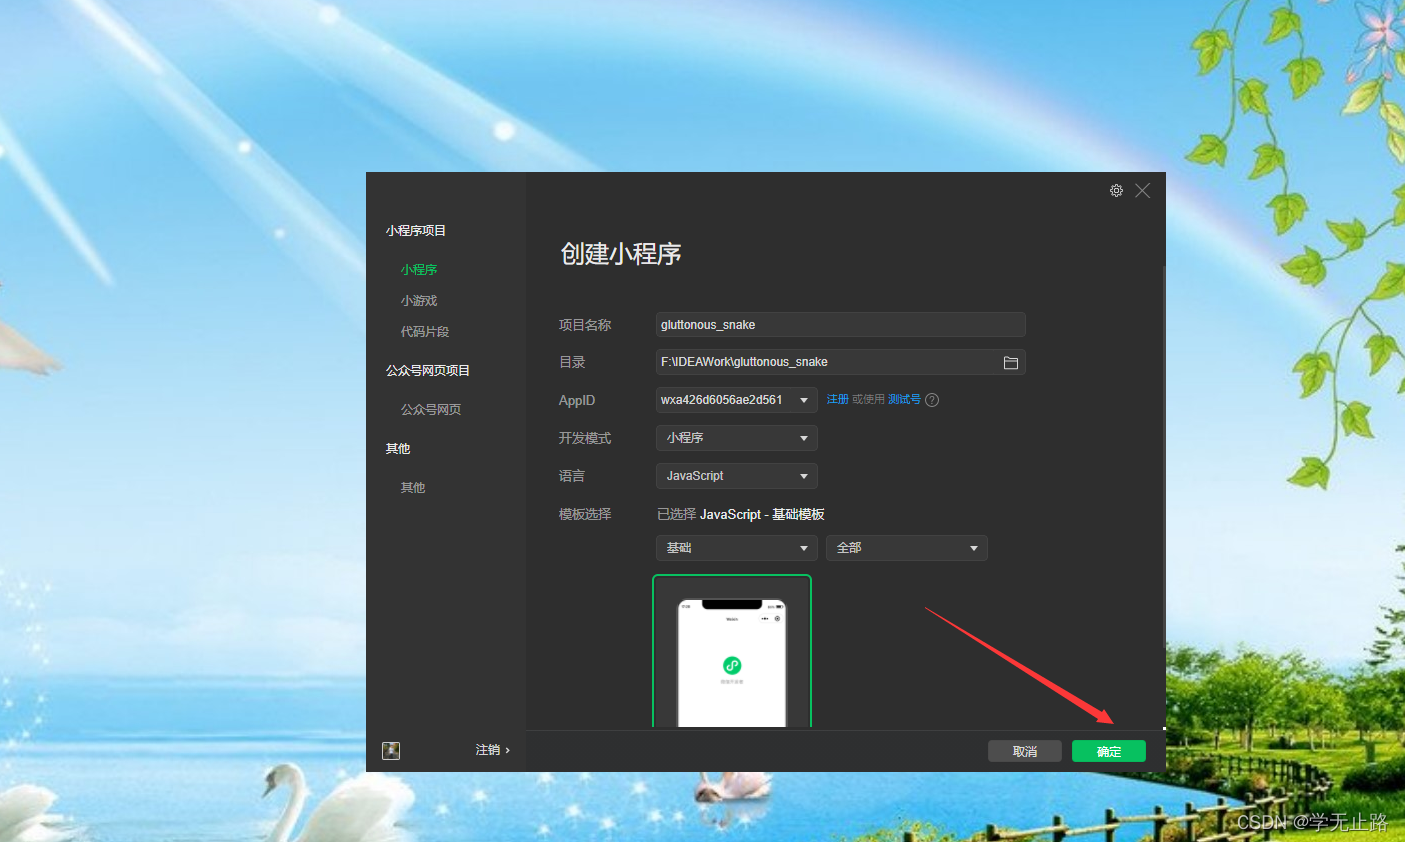The image size is (1405, 842).
Task: Select 公众号网页 in the sidebar
Action: point(431,410)
